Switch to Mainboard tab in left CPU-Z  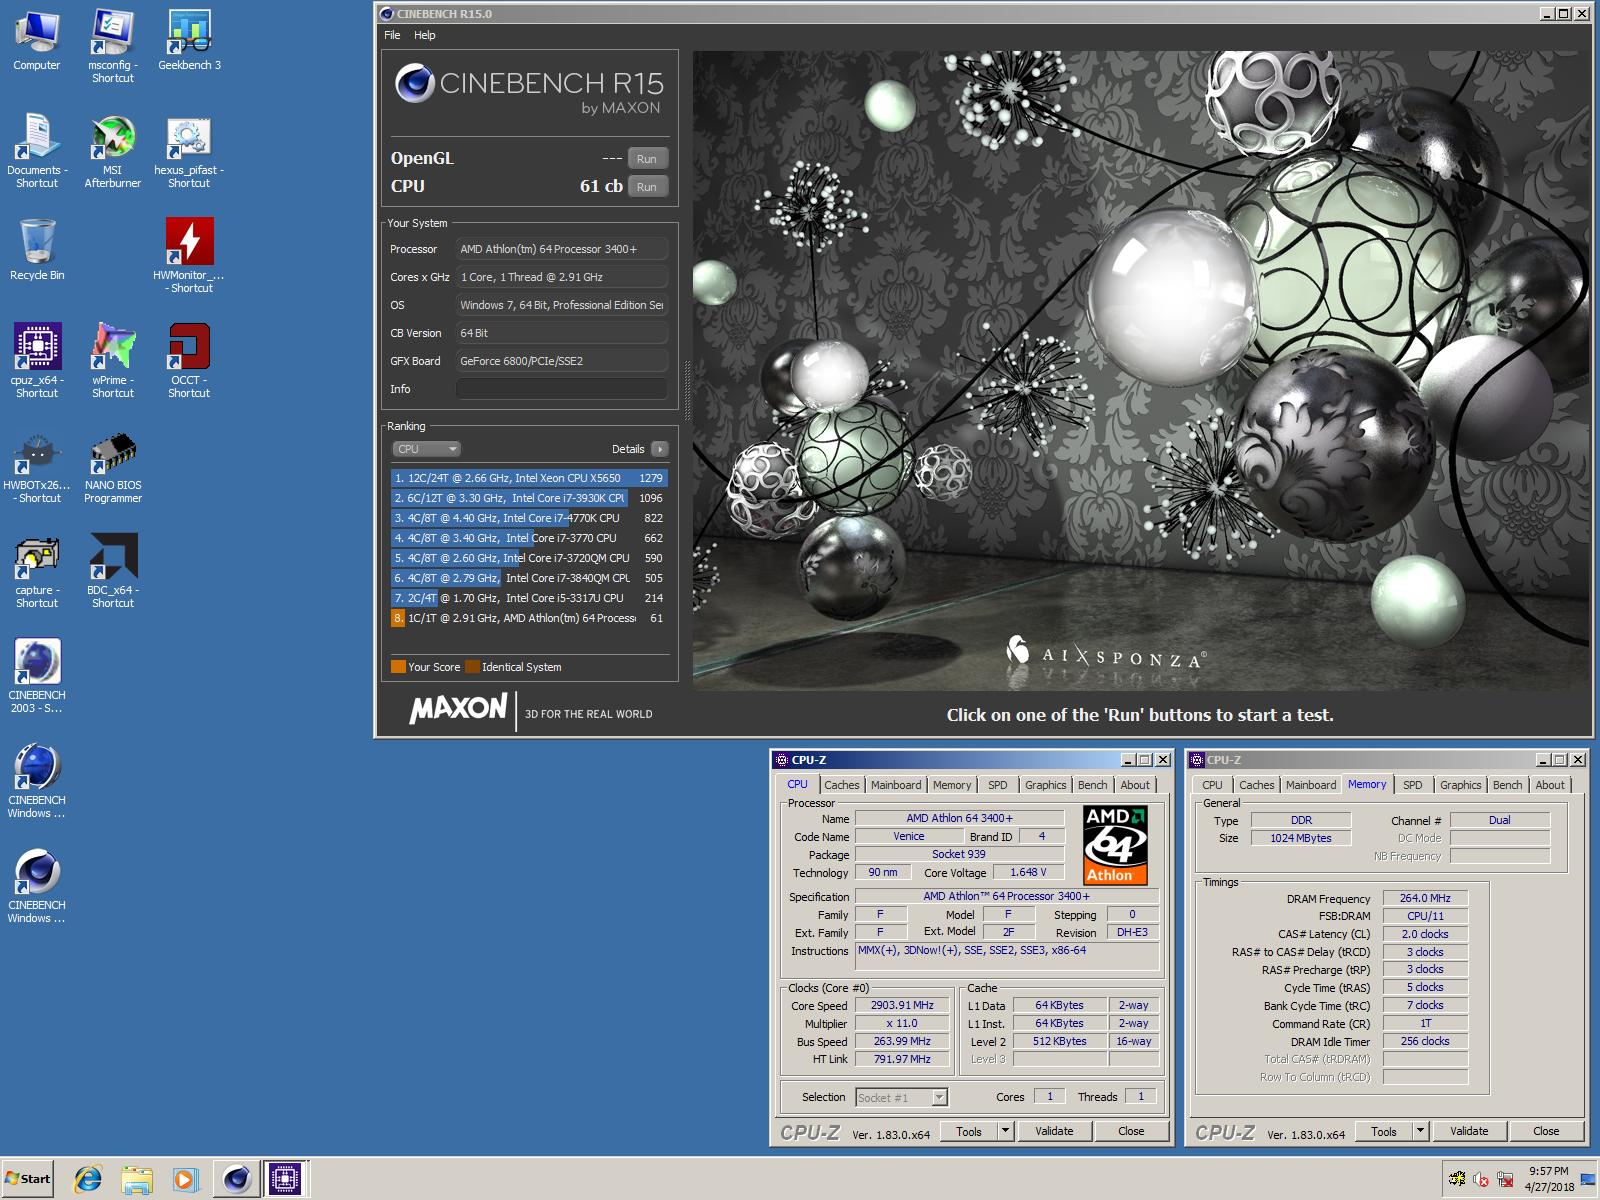tap(896, 785)
